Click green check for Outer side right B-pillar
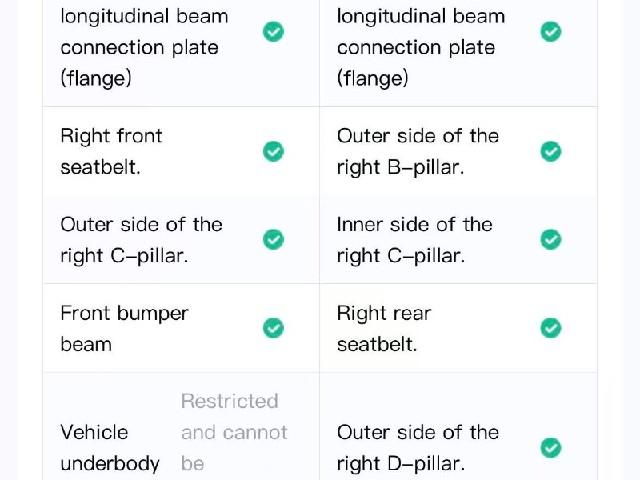The height and width of the screenshot is (480, 640). click(551, 151)
